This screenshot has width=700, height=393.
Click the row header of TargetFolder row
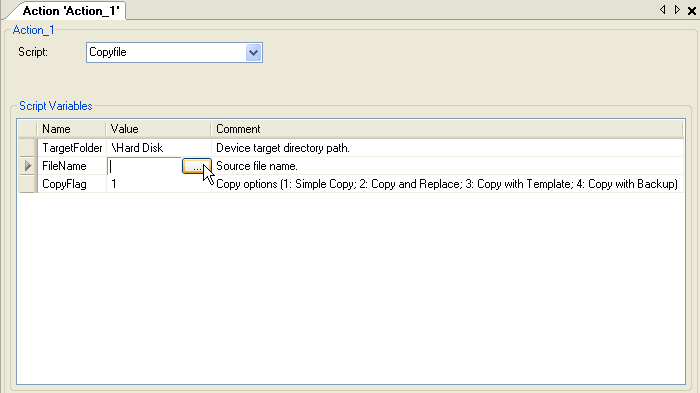pyautogui.click(x=28, y=148)
